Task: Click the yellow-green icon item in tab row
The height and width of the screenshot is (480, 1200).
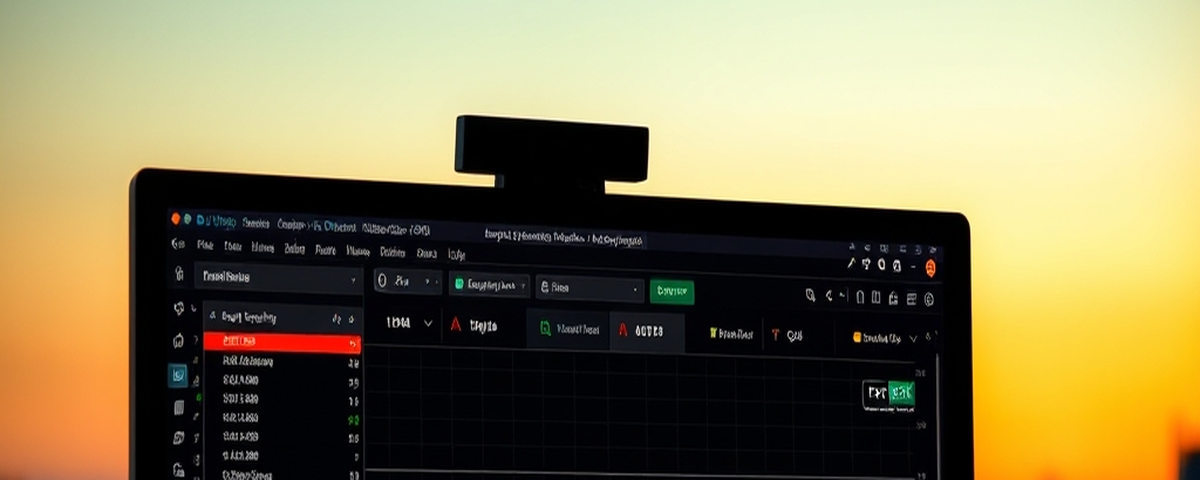Action: tap(730, 334)
